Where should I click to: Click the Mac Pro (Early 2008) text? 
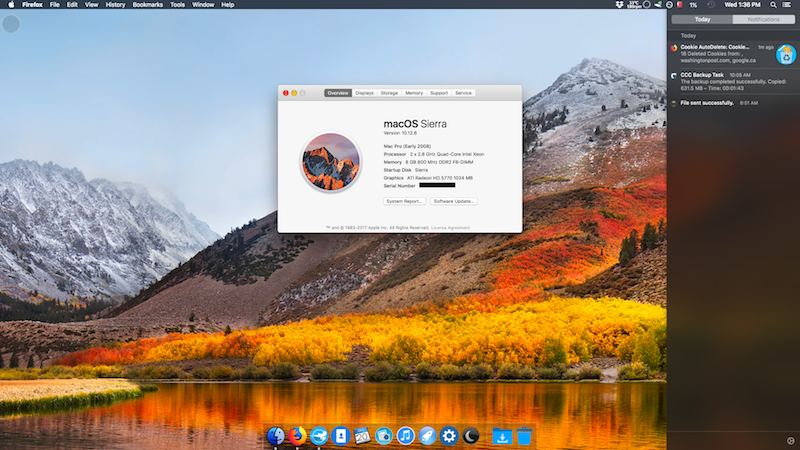[407, 146]
